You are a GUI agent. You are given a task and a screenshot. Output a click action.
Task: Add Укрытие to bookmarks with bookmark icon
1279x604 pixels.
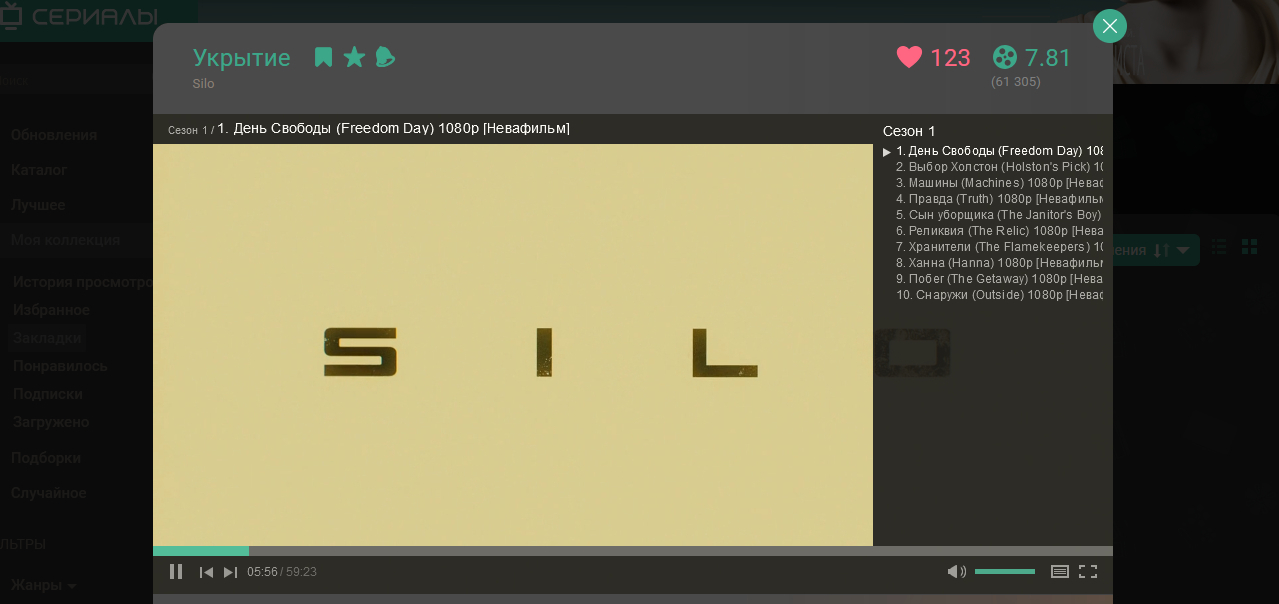coord(323,57)
